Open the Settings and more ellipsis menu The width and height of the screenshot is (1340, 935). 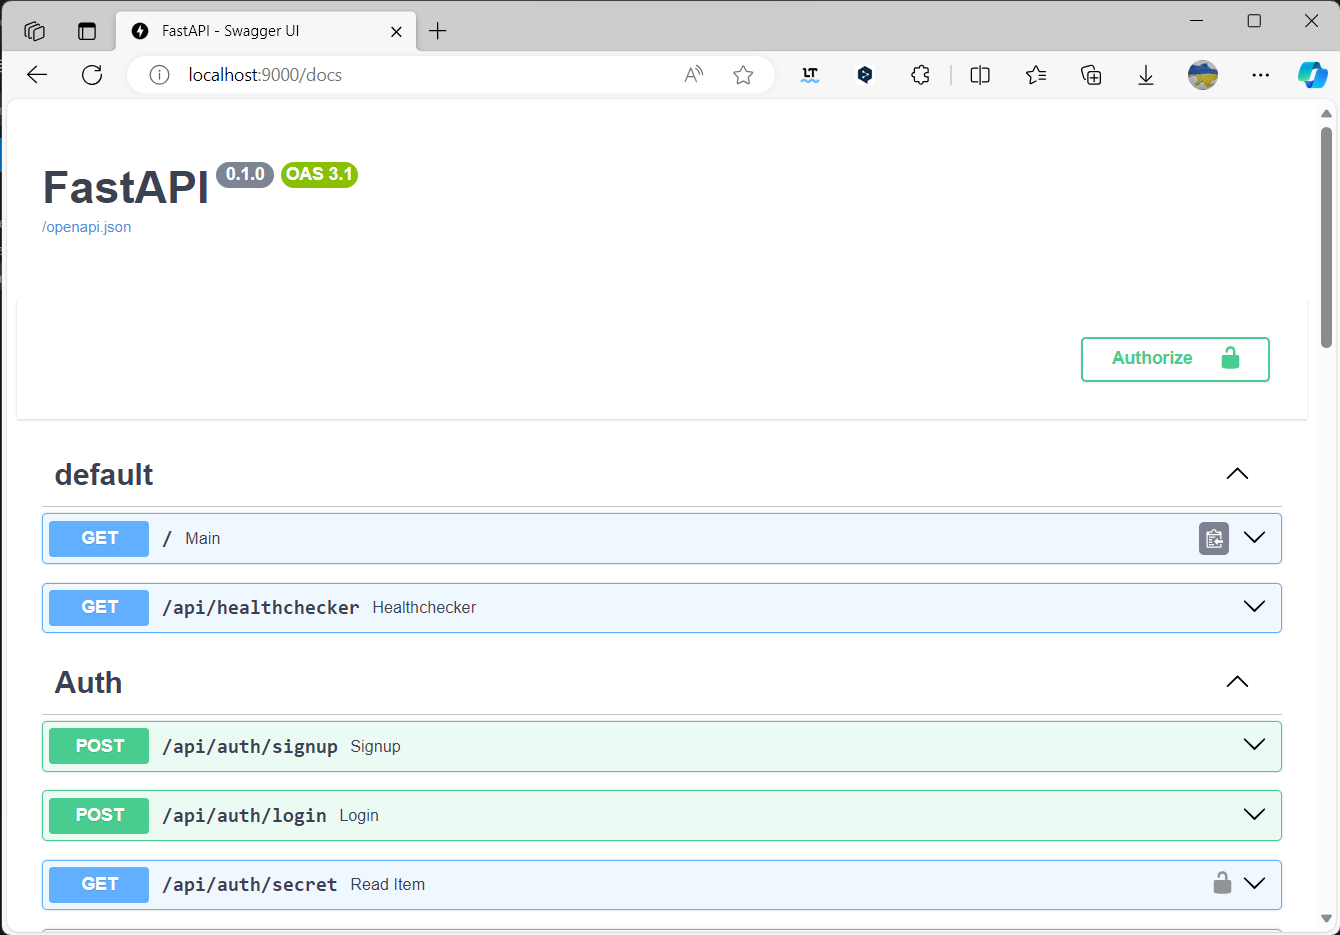click(1260, 75)
